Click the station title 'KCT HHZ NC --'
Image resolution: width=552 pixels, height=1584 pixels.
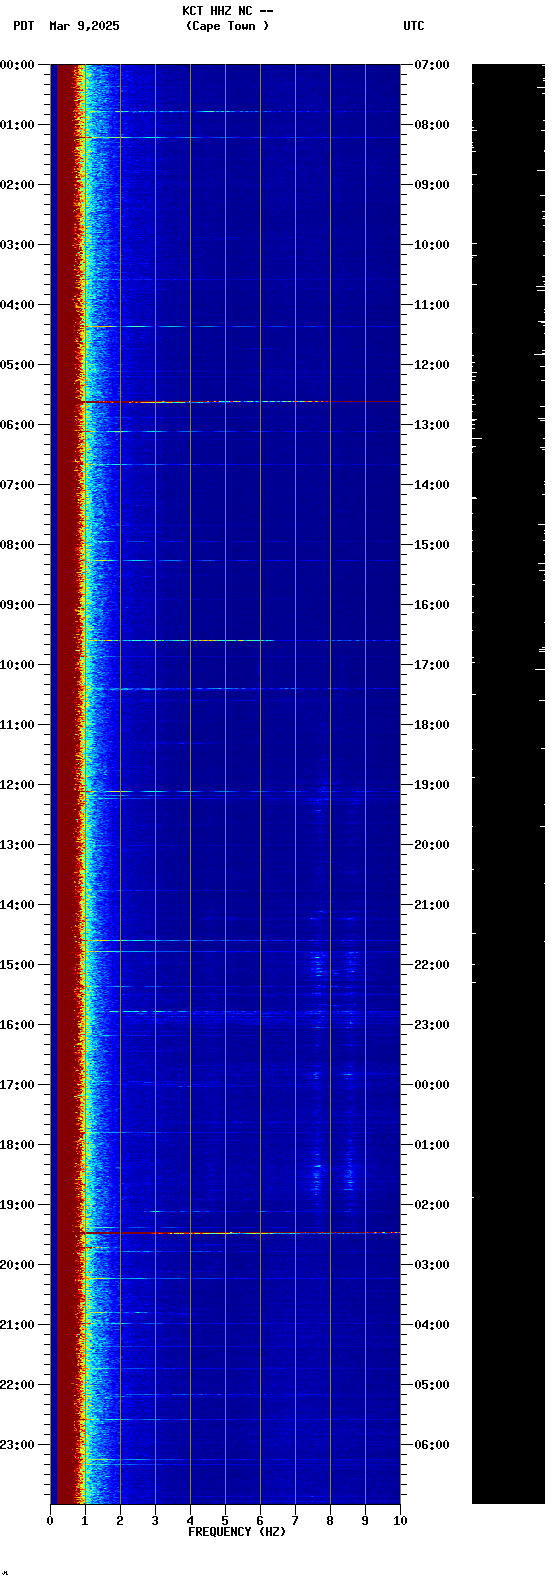tap(227, 11)
